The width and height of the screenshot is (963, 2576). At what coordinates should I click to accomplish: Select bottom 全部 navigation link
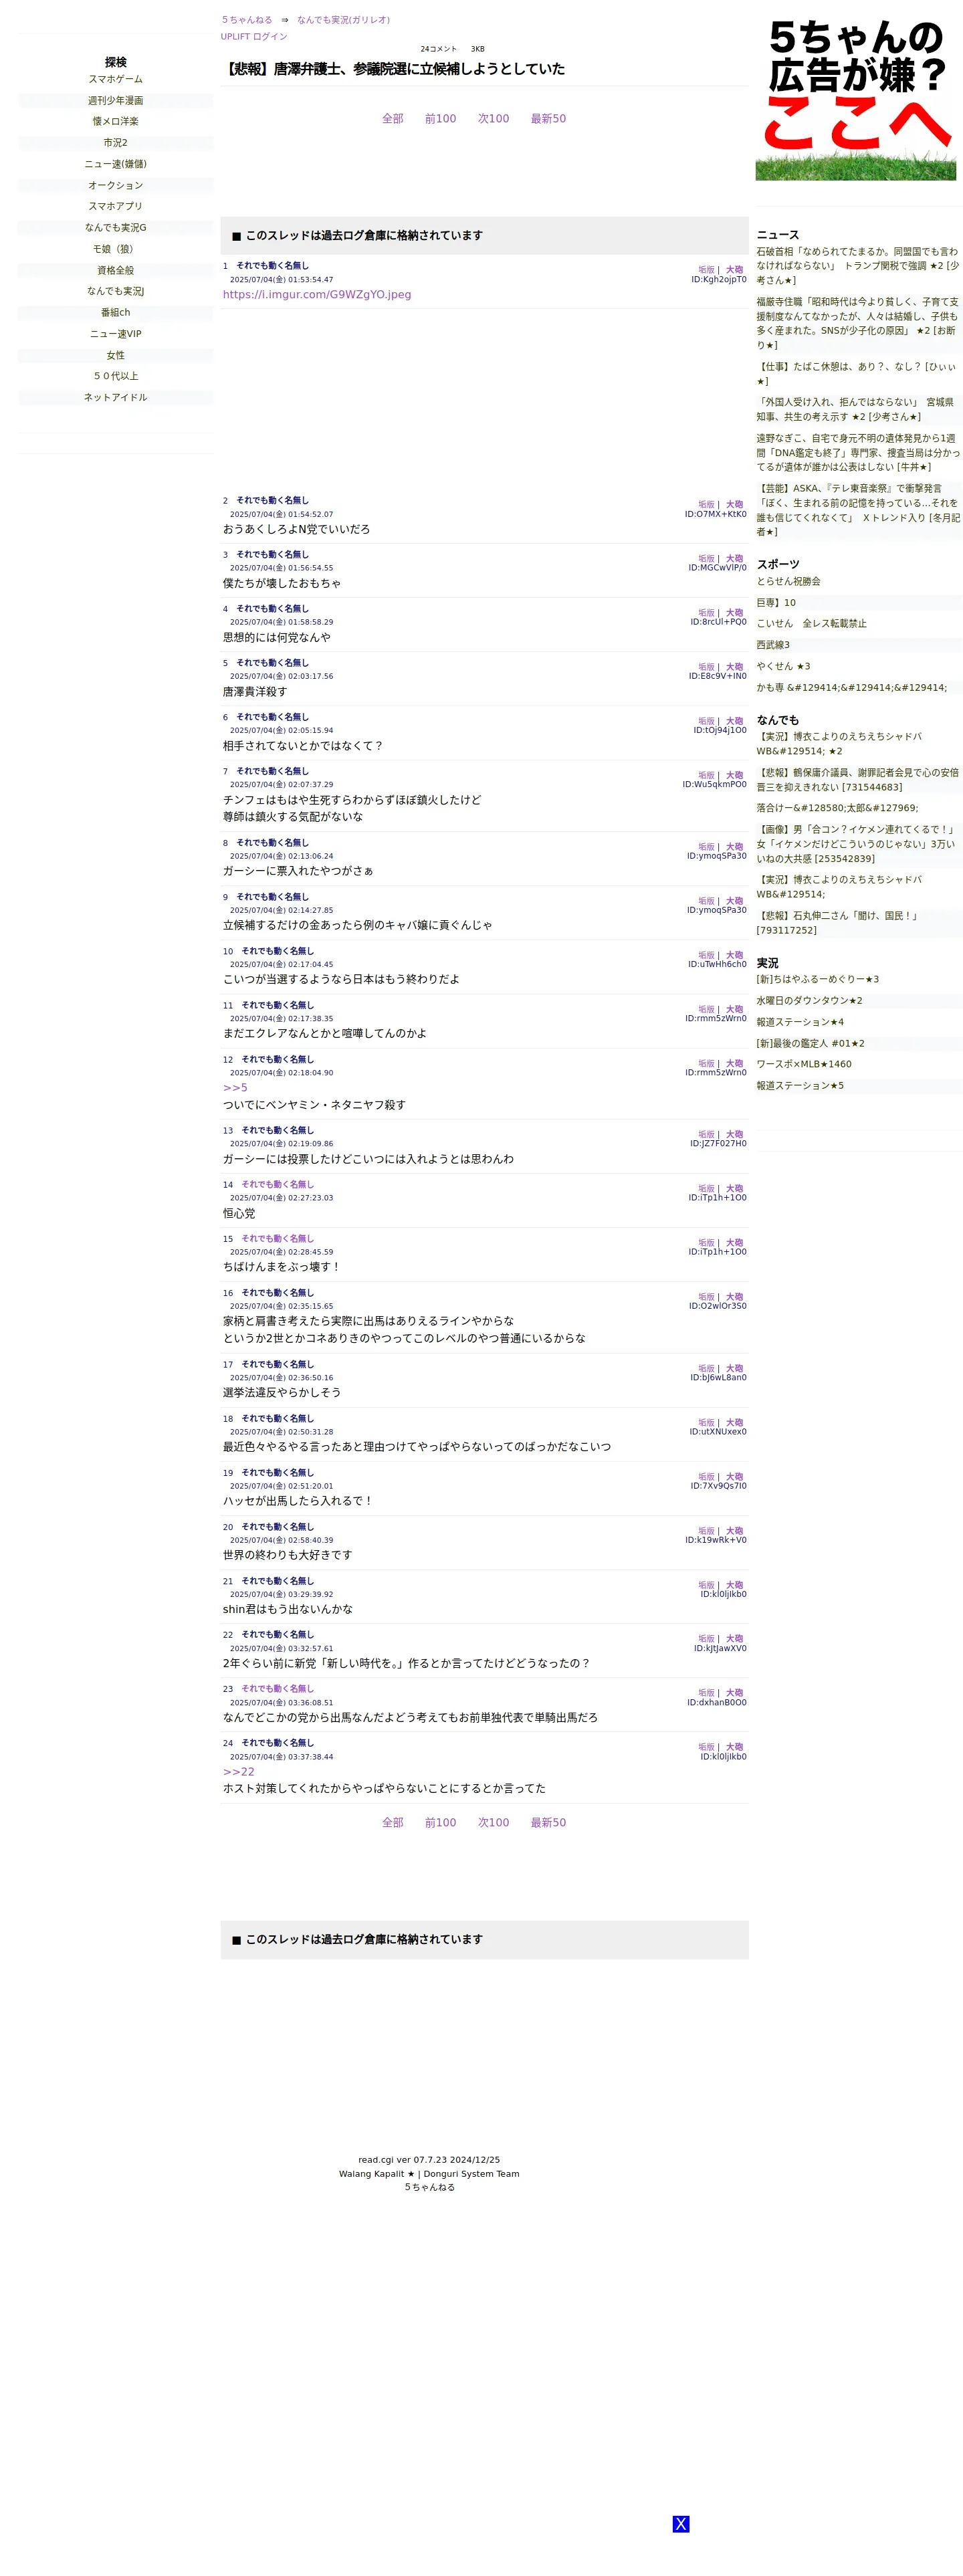point(392,1823)
